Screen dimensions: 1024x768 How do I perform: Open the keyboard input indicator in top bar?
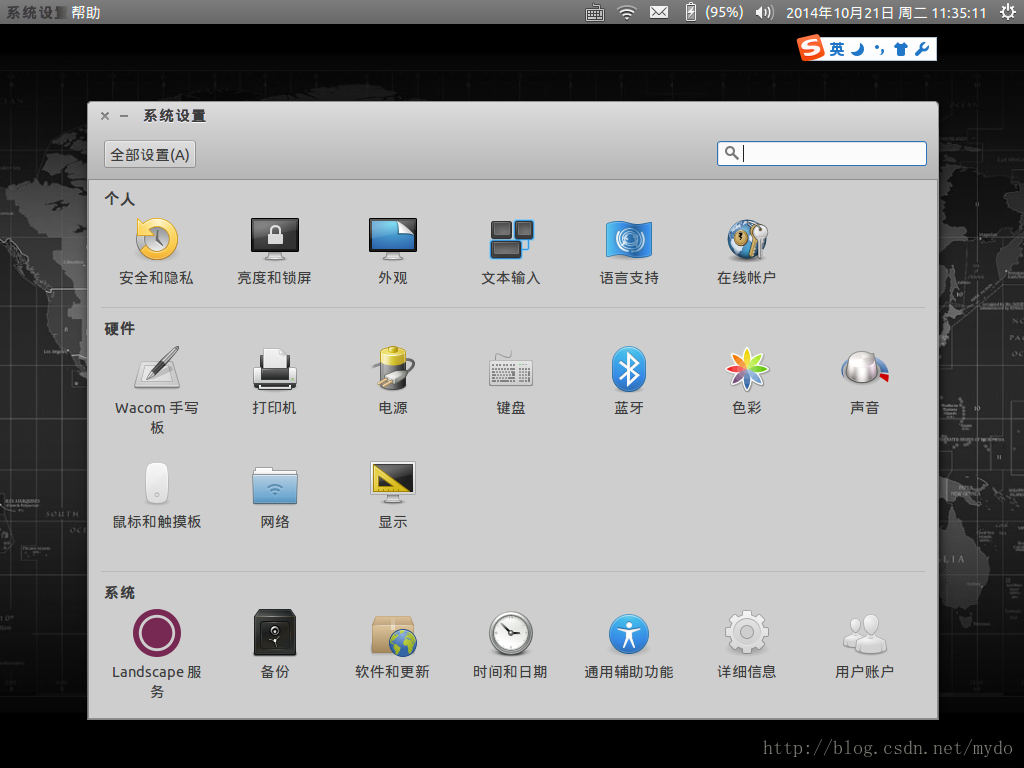(x=595, y=12)
